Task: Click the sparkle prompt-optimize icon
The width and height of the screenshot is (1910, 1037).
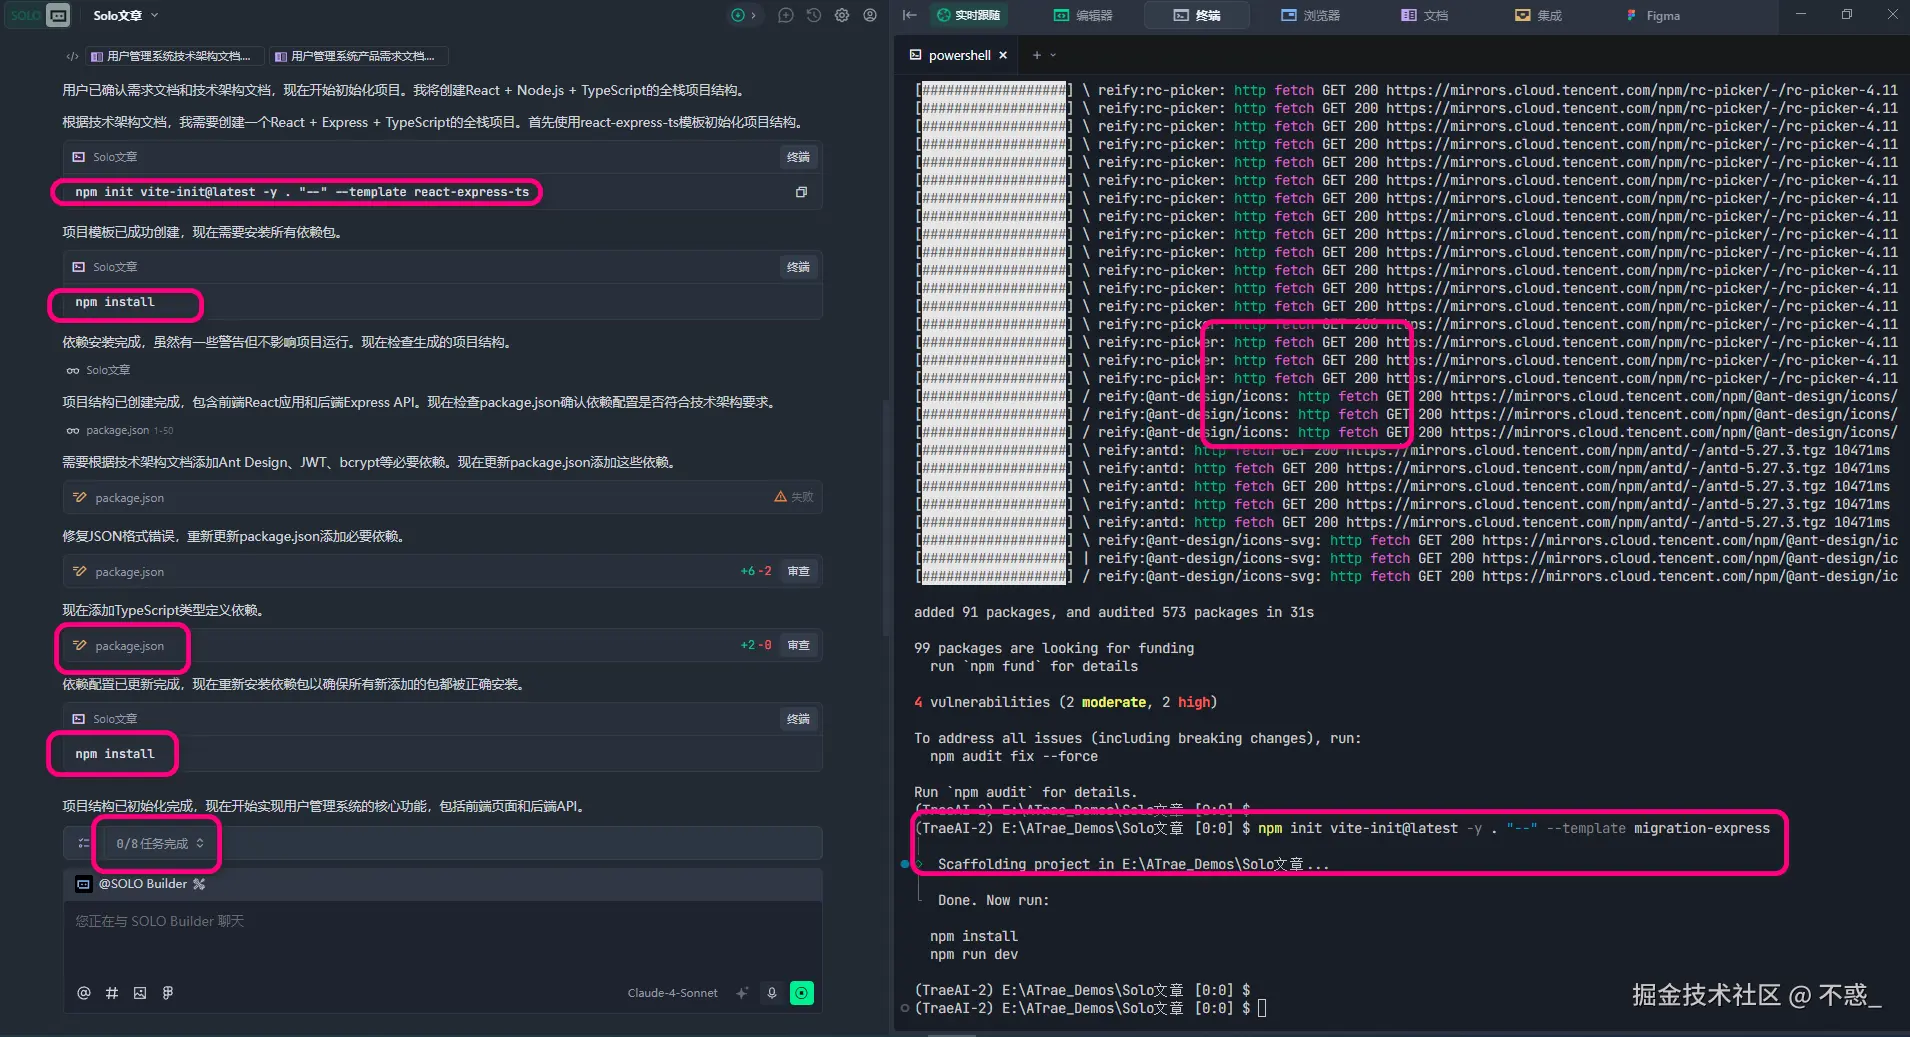Action: [x=742, y=993]
